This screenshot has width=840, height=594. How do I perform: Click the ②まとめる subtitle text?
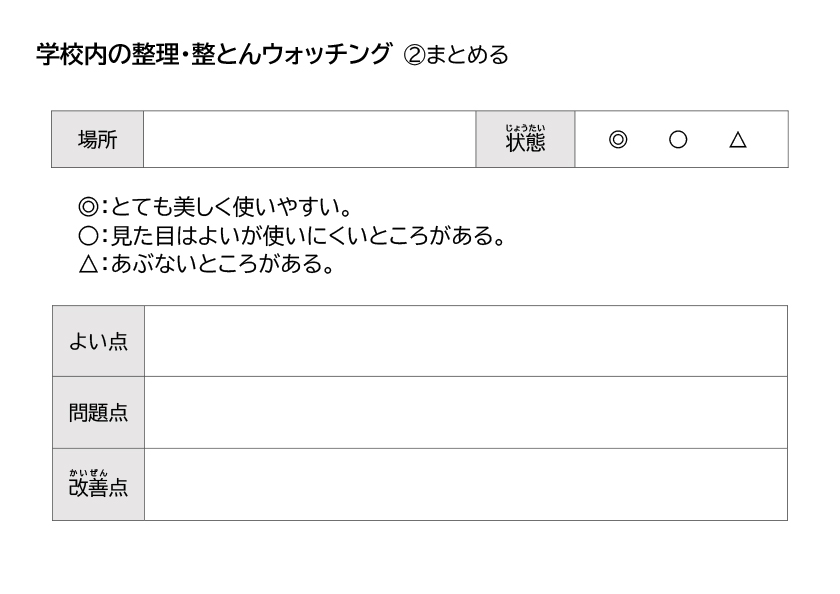[x=455, y=55]
